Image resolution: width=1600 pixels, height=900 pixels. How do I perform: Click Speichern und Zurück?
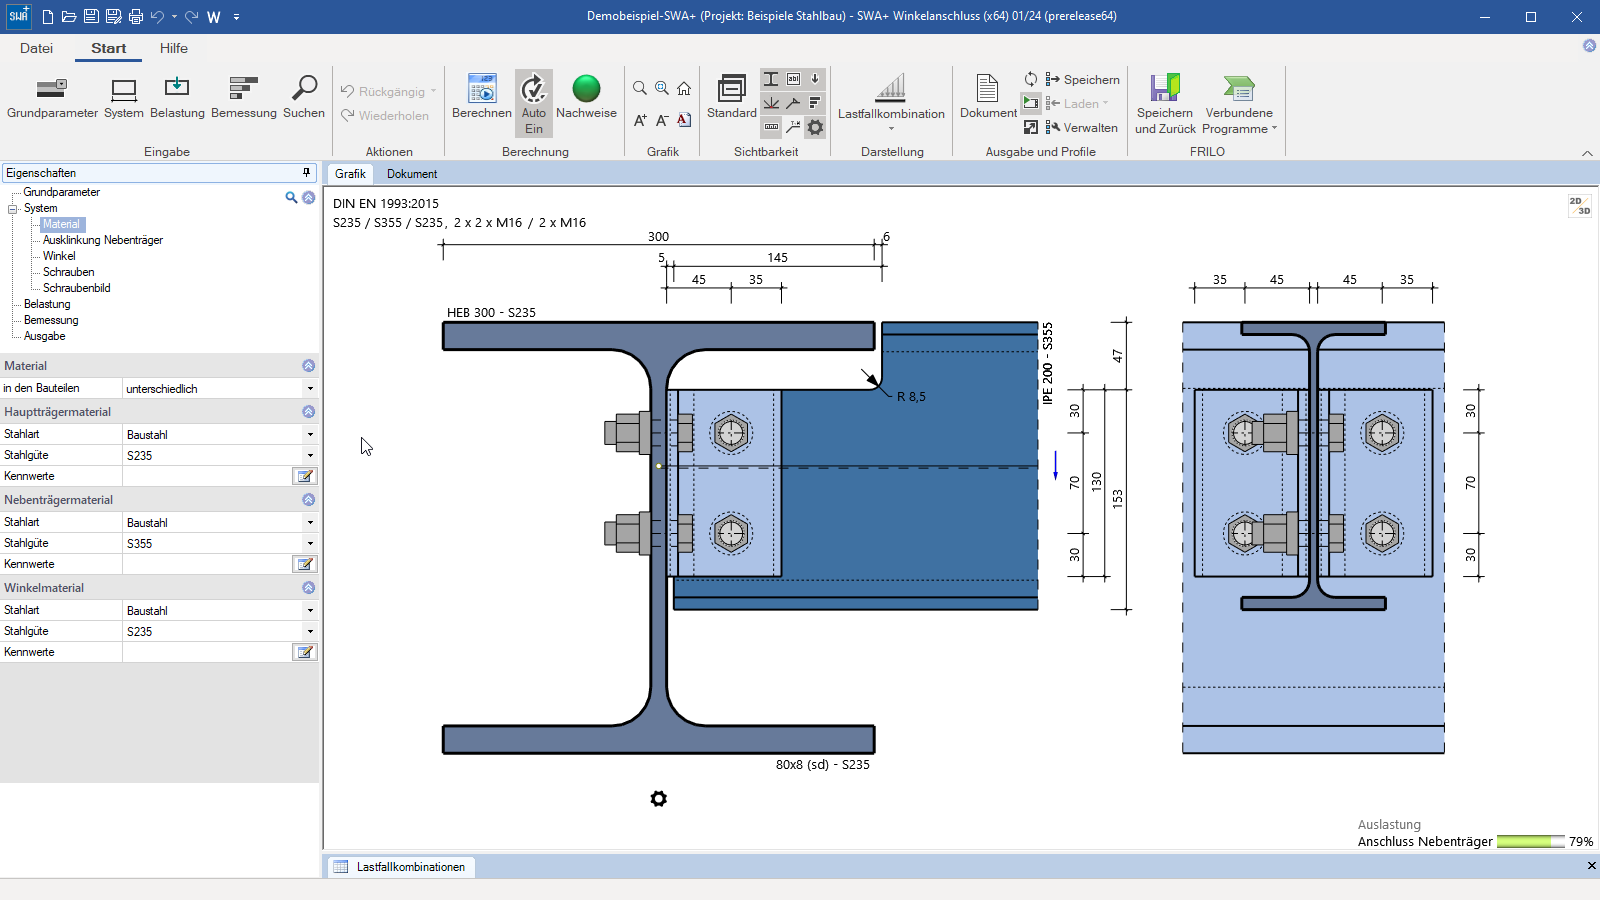point(1165,104)
